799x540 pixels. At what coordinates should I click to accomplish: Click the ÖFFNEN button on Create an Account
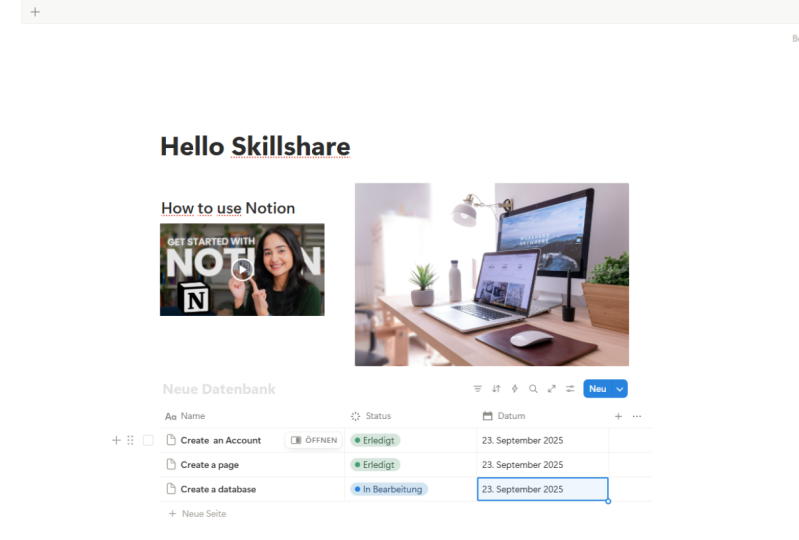pyautogui.click(x=314, y=440)
